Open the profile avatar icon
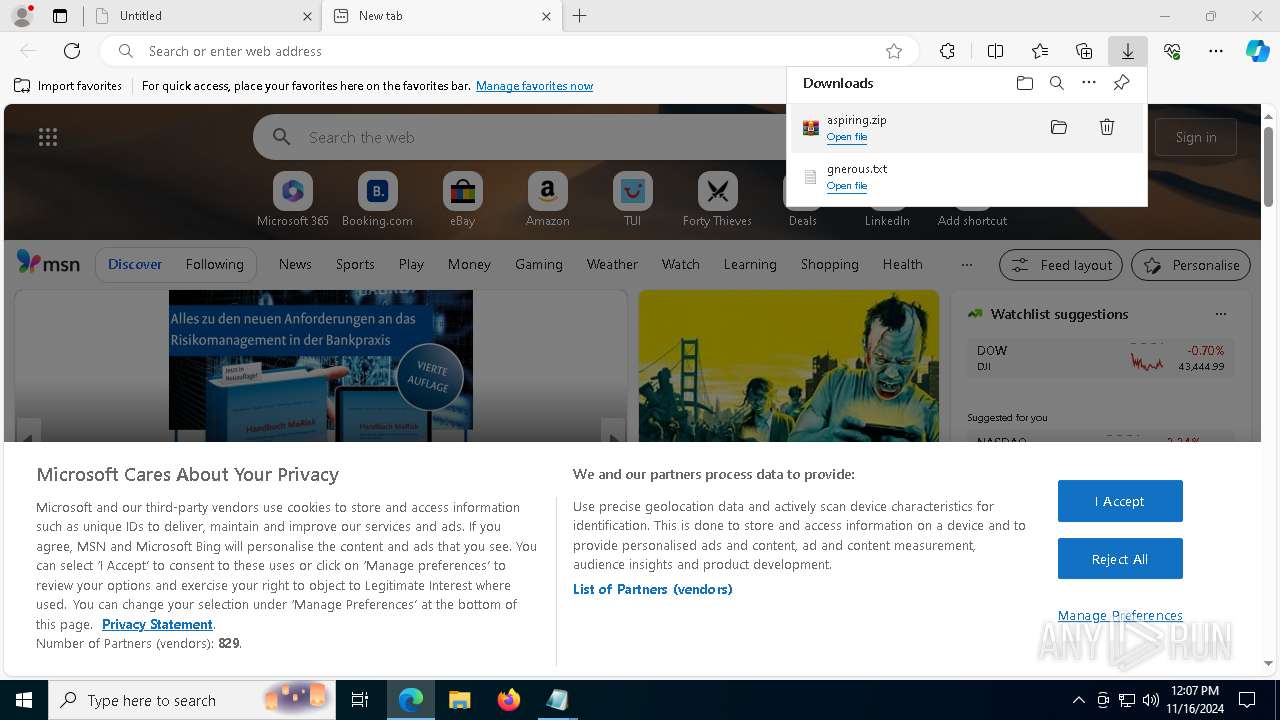The image size is (1280, 720). pyautogui.click(x=21, y=16)
